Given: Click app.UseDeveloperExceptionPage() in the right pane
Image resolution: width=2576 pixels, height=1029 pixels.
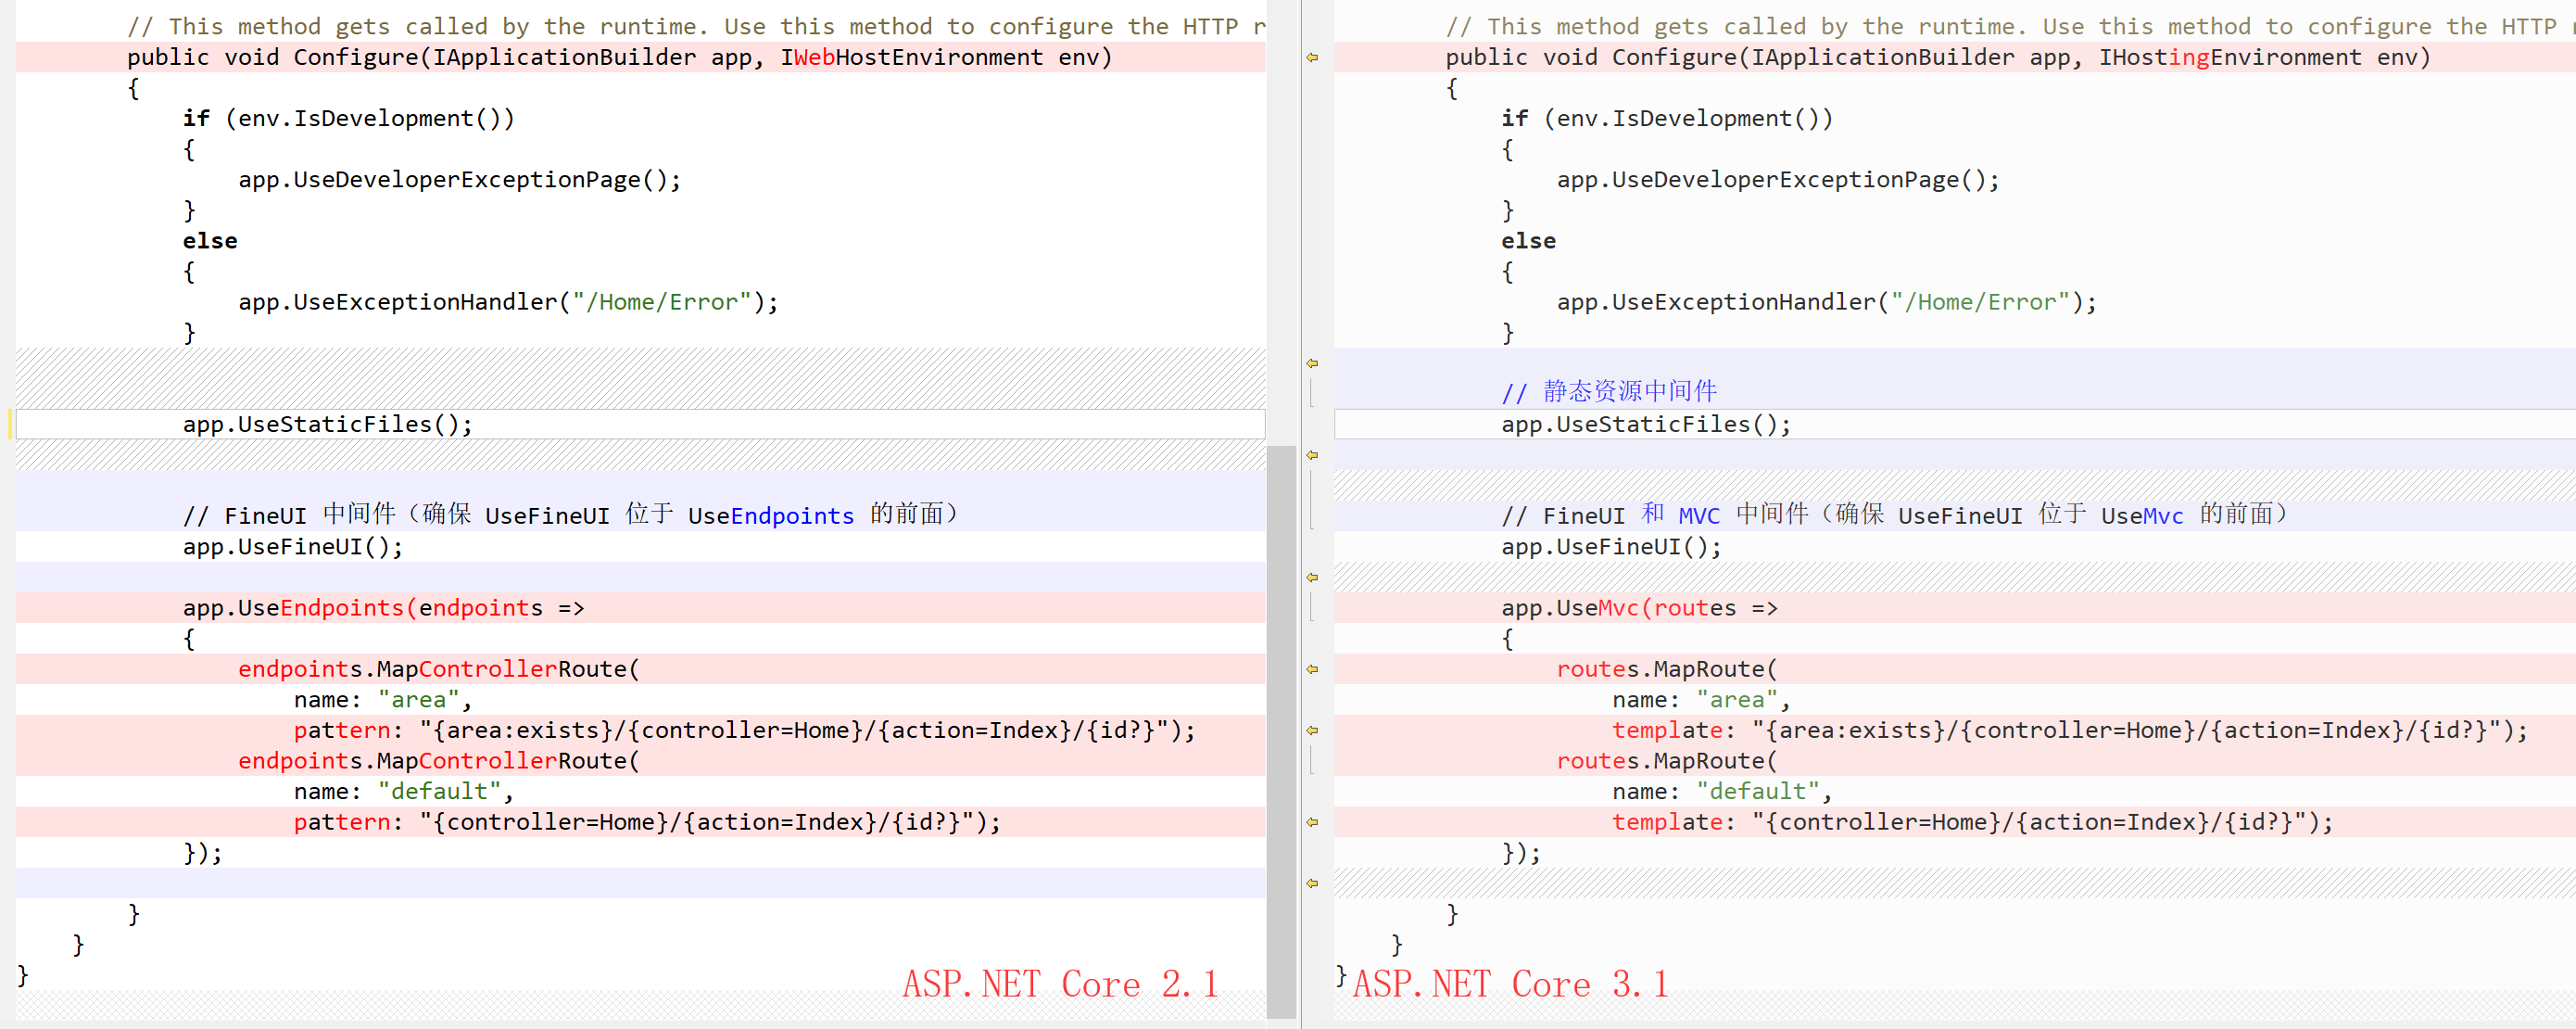Looking at the screenshot, I should point(1778,180).
